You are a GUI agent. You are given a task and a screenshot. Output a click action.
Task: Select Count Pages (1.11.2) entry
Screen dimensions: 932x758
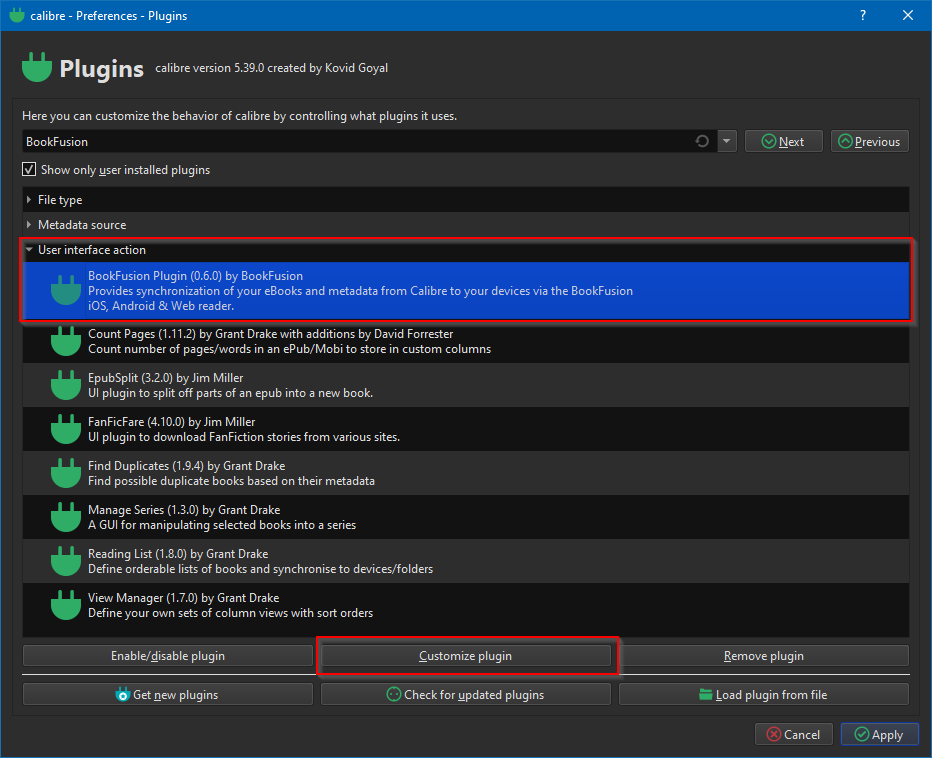pos(466,341)
